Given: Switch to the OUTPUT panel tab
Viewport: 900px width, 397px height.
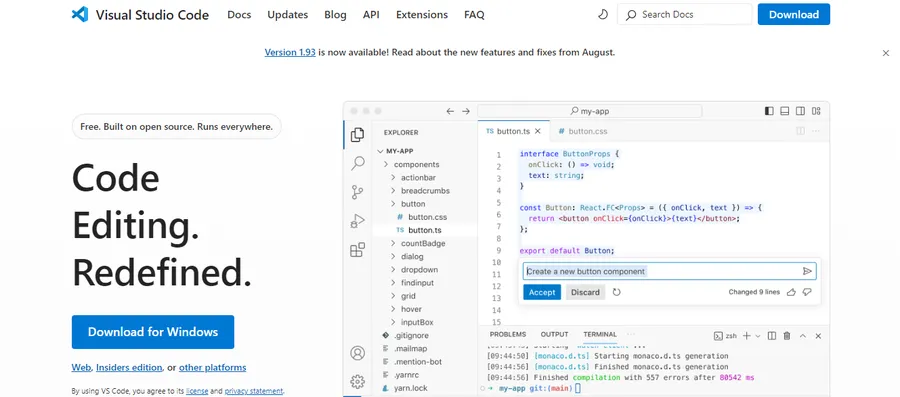Looking at the screenshot, I should click(554, 334).
